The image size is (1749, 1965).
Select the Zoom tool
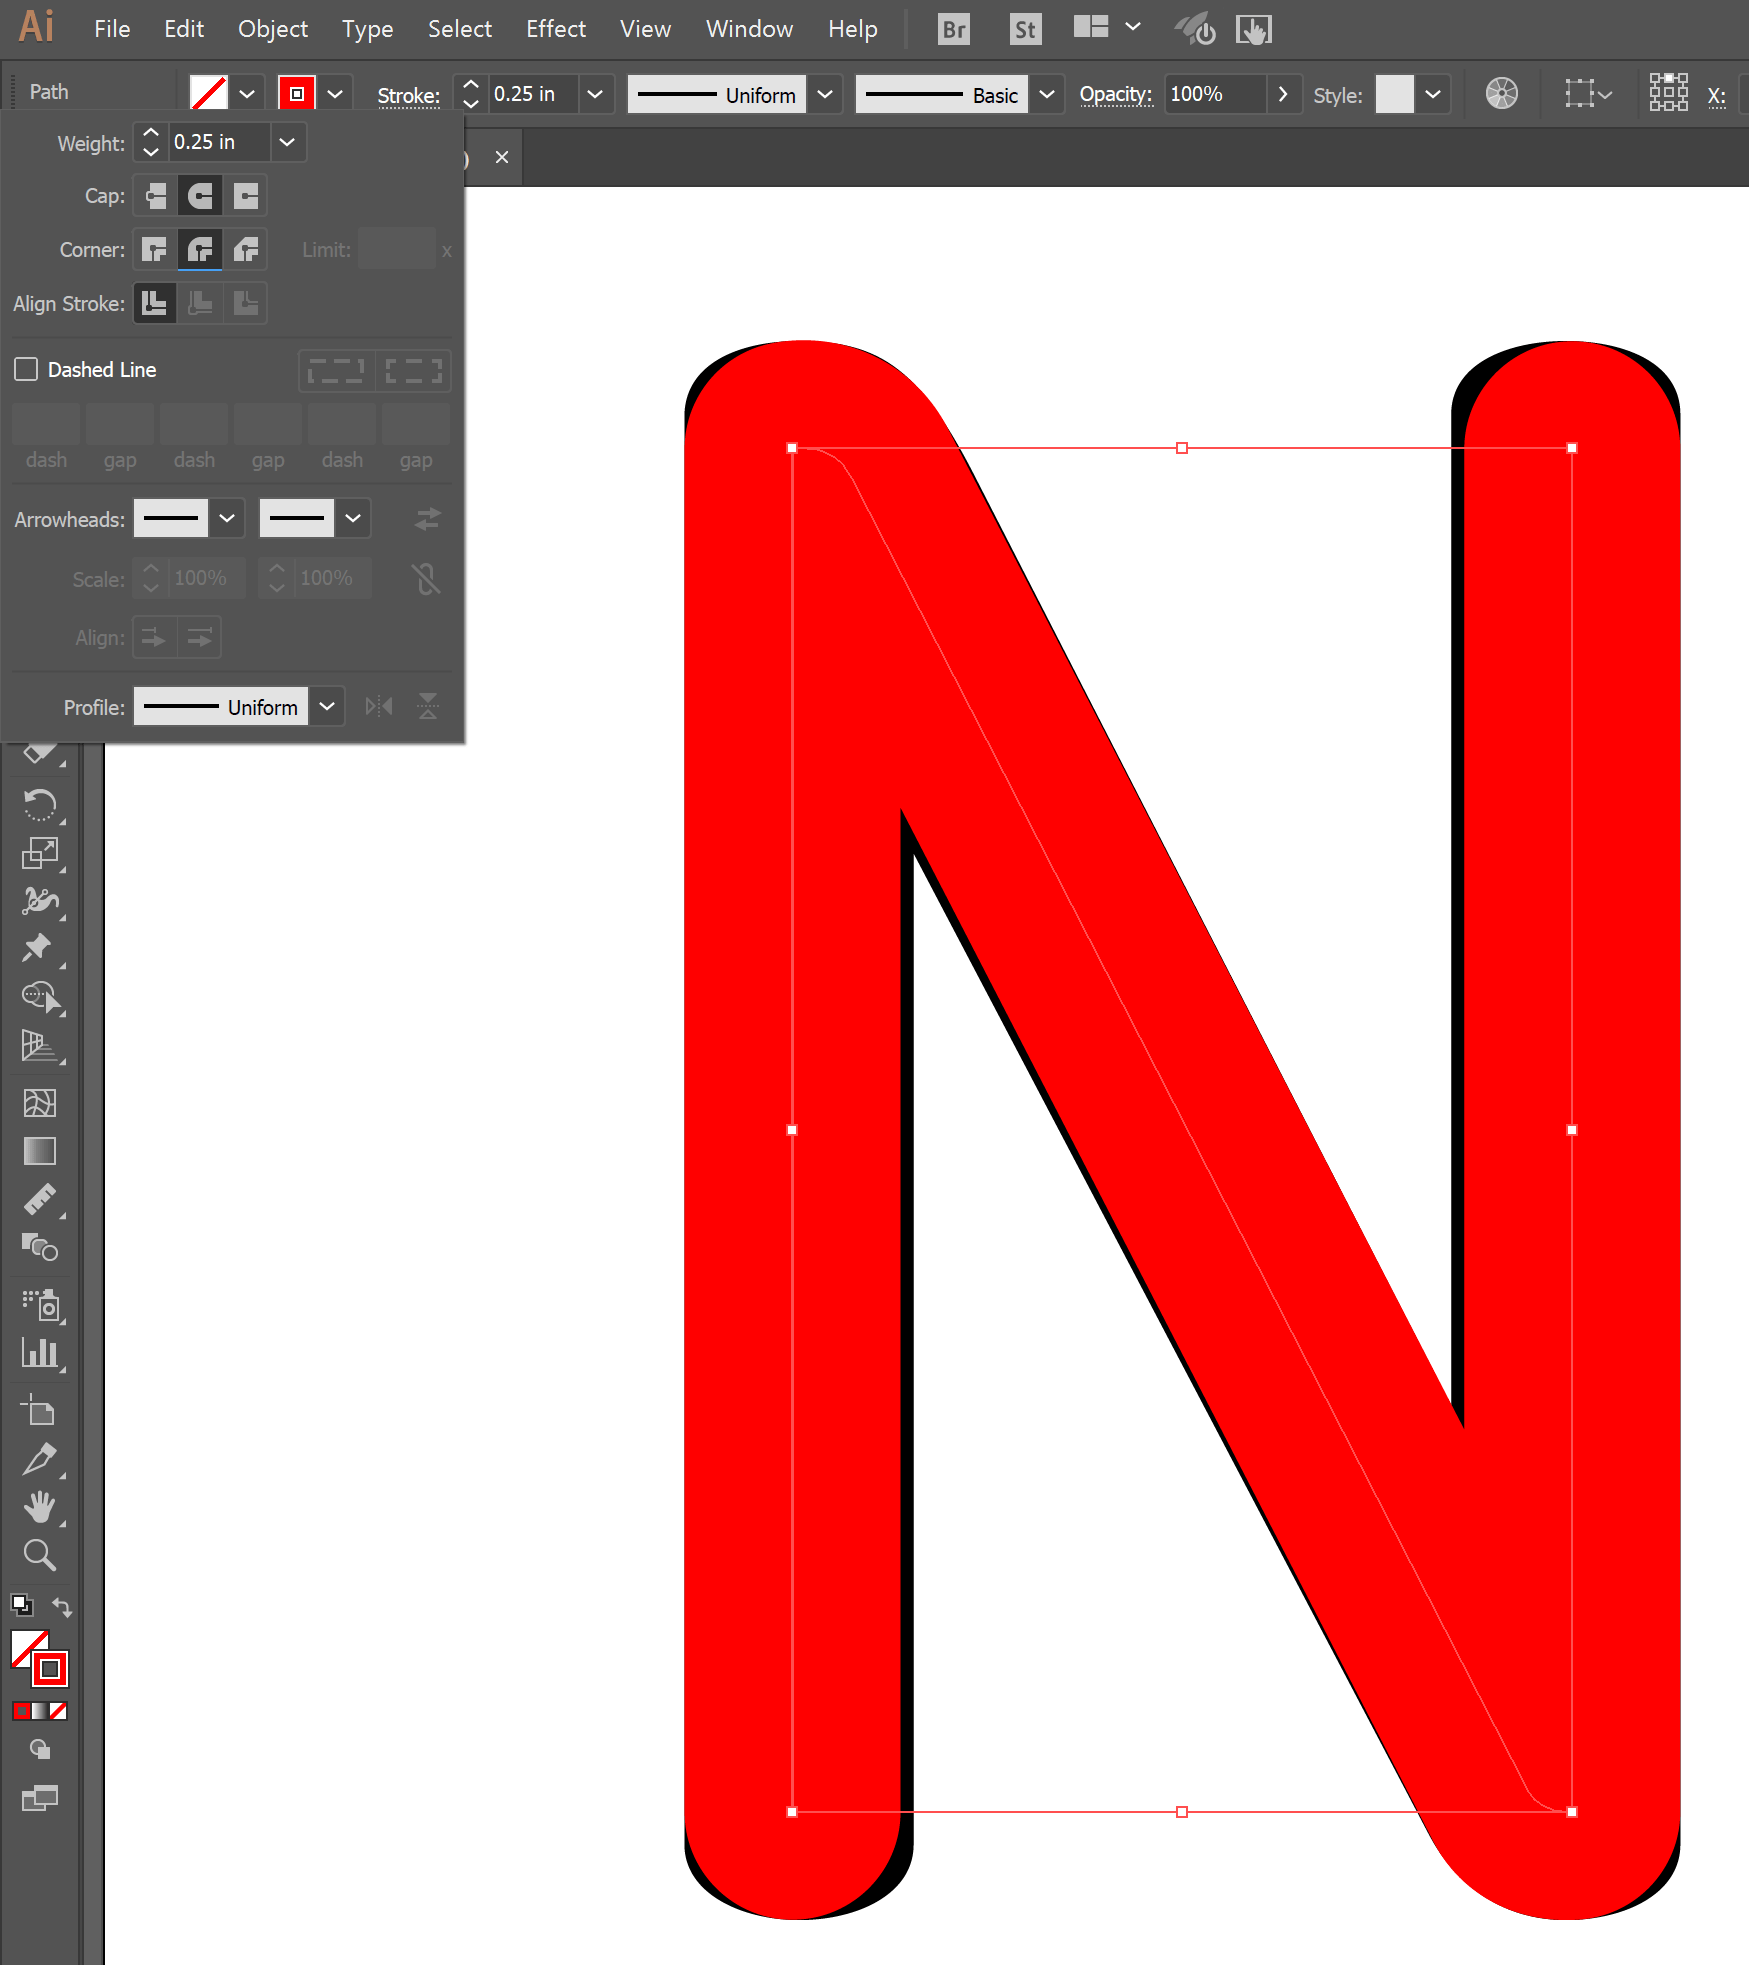(40, 1555)
